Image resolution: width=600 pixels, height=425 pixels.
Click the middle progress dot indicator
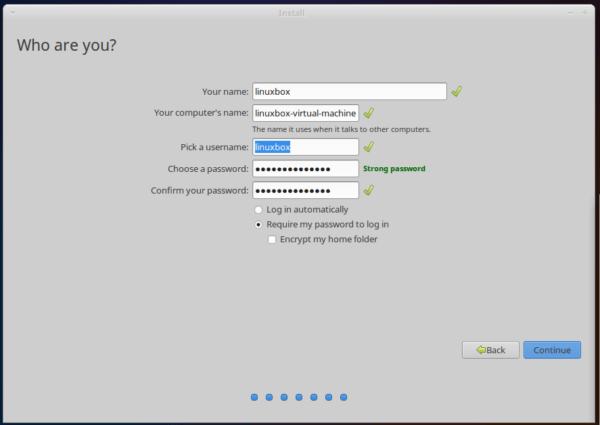(299, 397)
